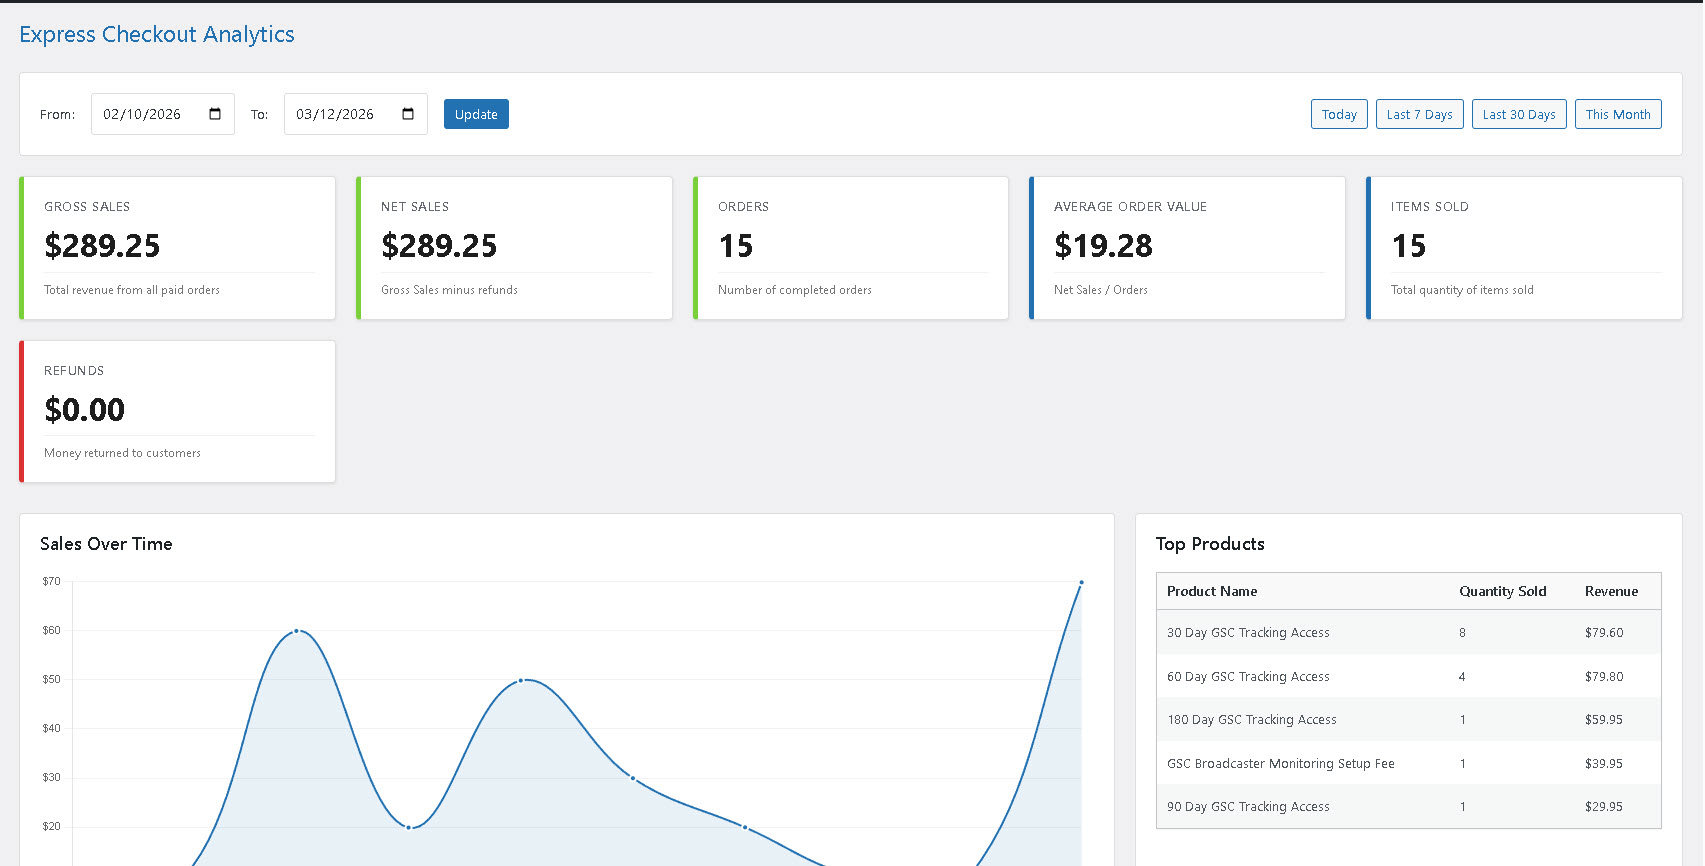Select the Net Sales stat card
The image size is (1705, 866).
[x=515, y=248]
